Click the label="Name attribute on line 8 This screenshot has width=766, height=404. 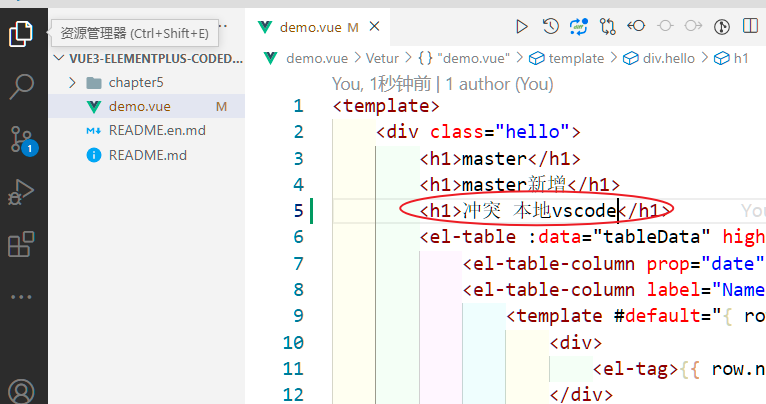point(706,290)
